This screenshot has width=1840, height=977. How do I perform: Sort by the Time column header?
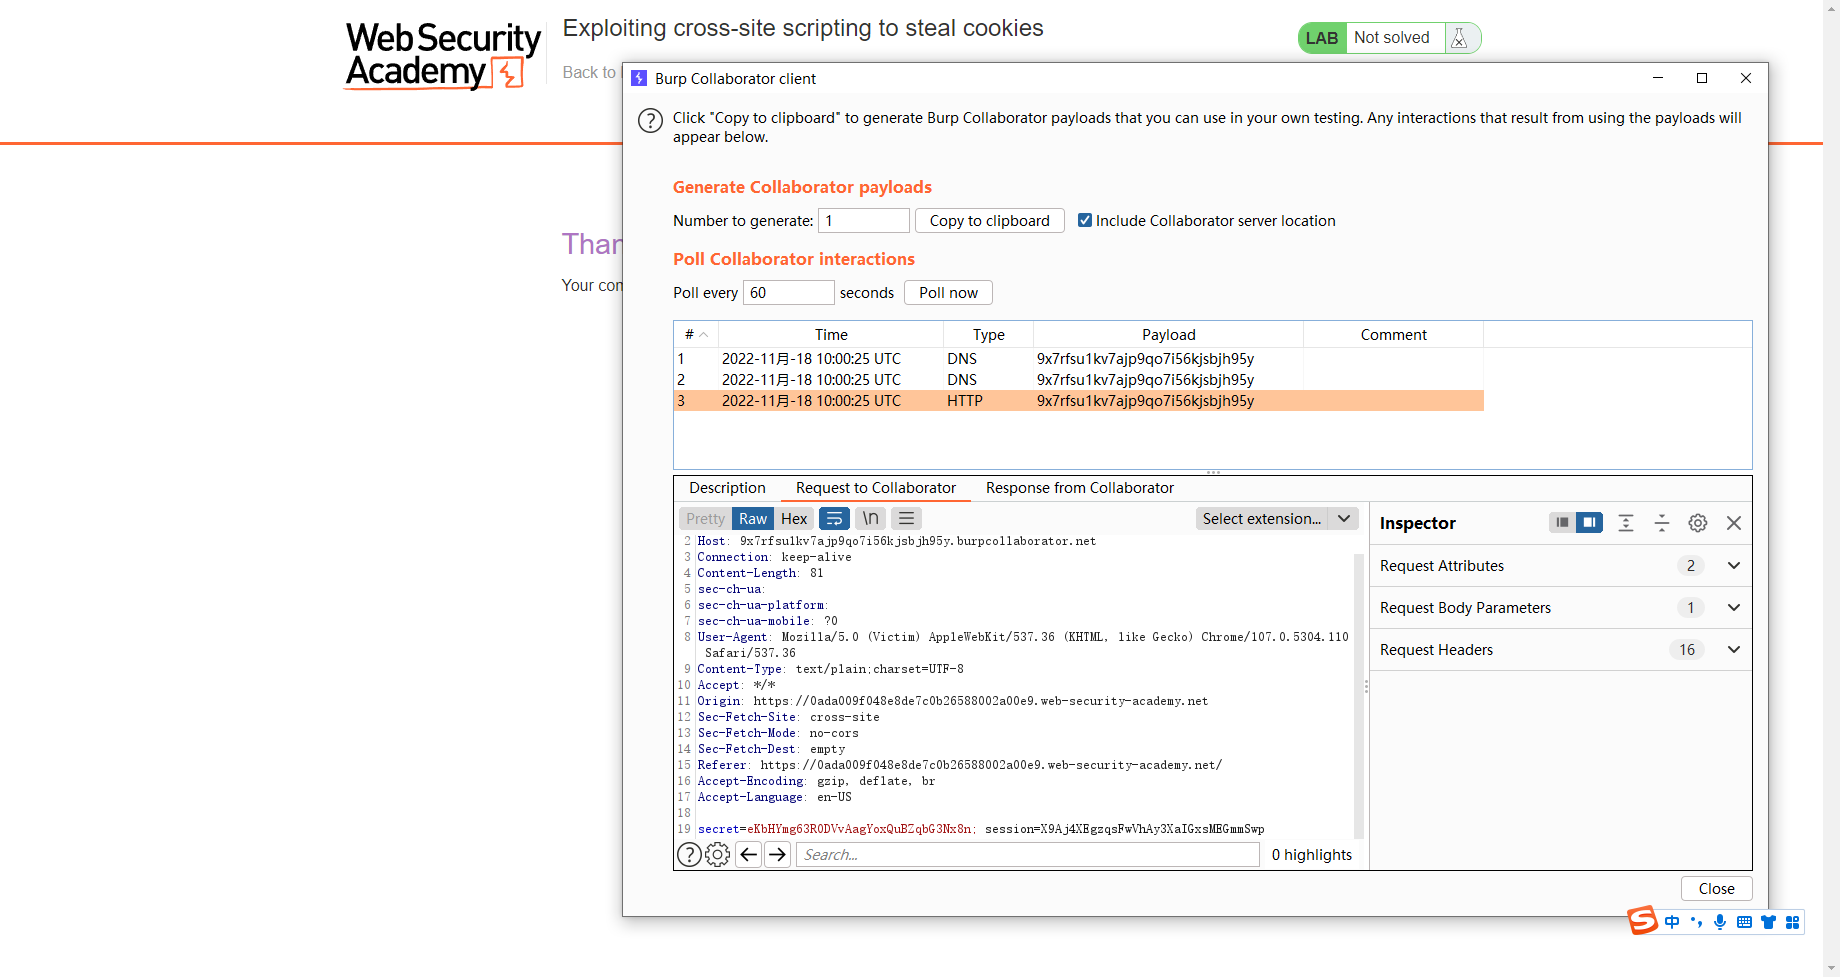(x=831, y=334)
